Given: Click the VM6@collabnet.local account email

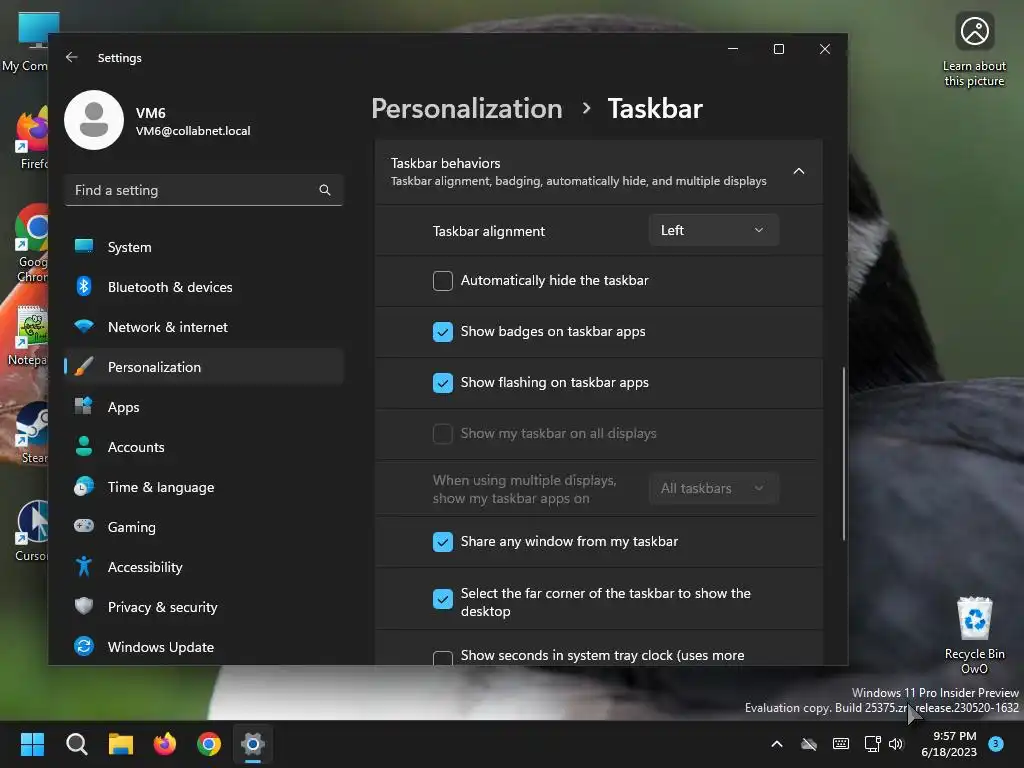Looking at the screenshot, I should [193, 131].
